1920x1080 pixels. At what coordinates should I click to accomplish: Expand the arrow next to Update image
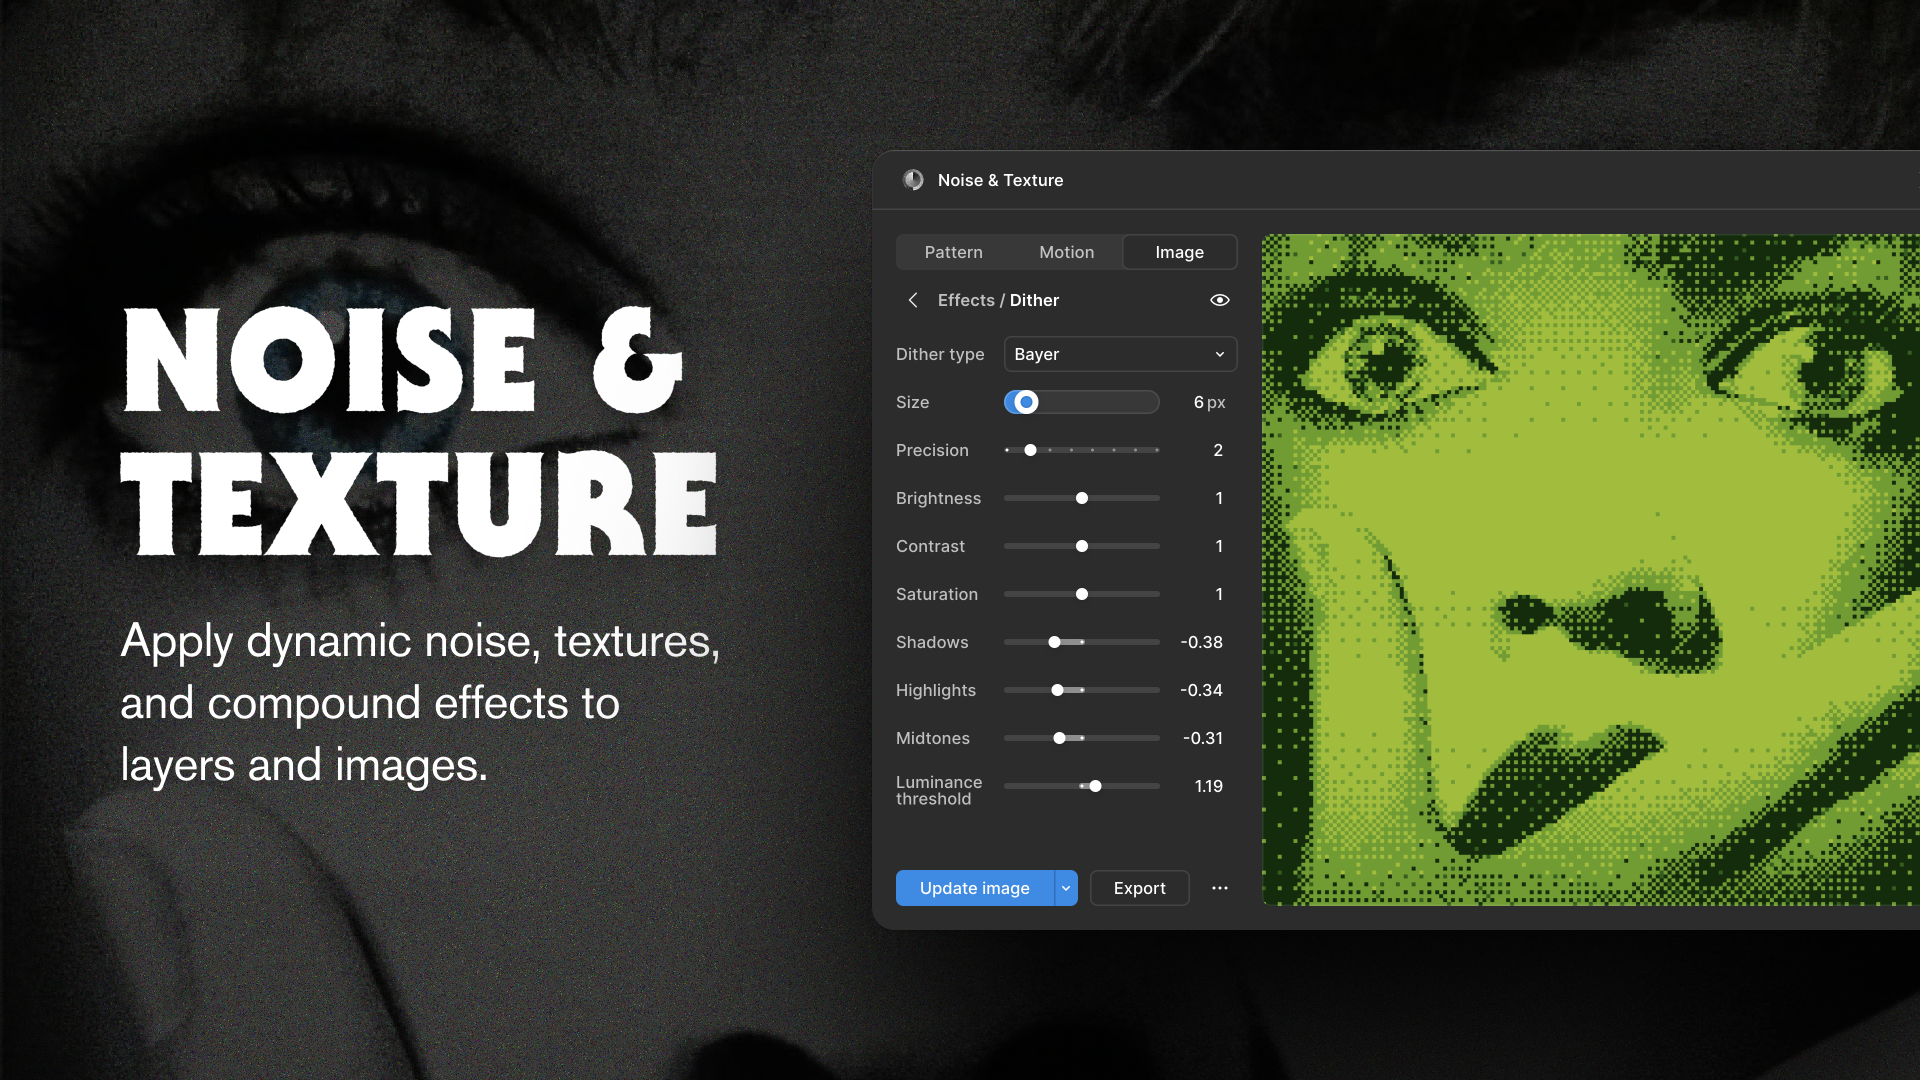(1065, 888)
